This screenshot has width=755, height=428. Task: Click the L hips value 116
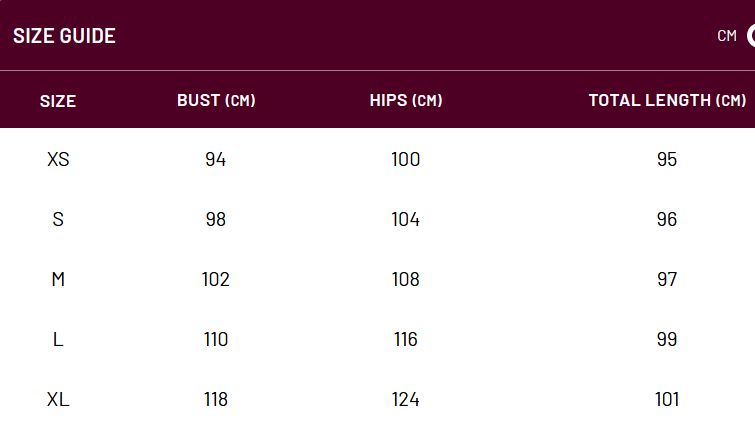point(405,339)
